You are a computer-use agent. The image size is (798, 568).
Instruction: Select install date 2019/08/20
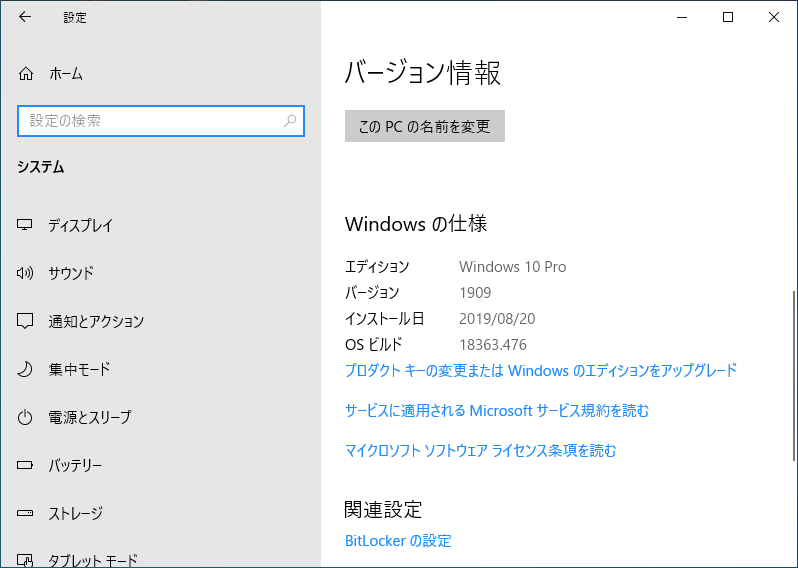point(497,319)
